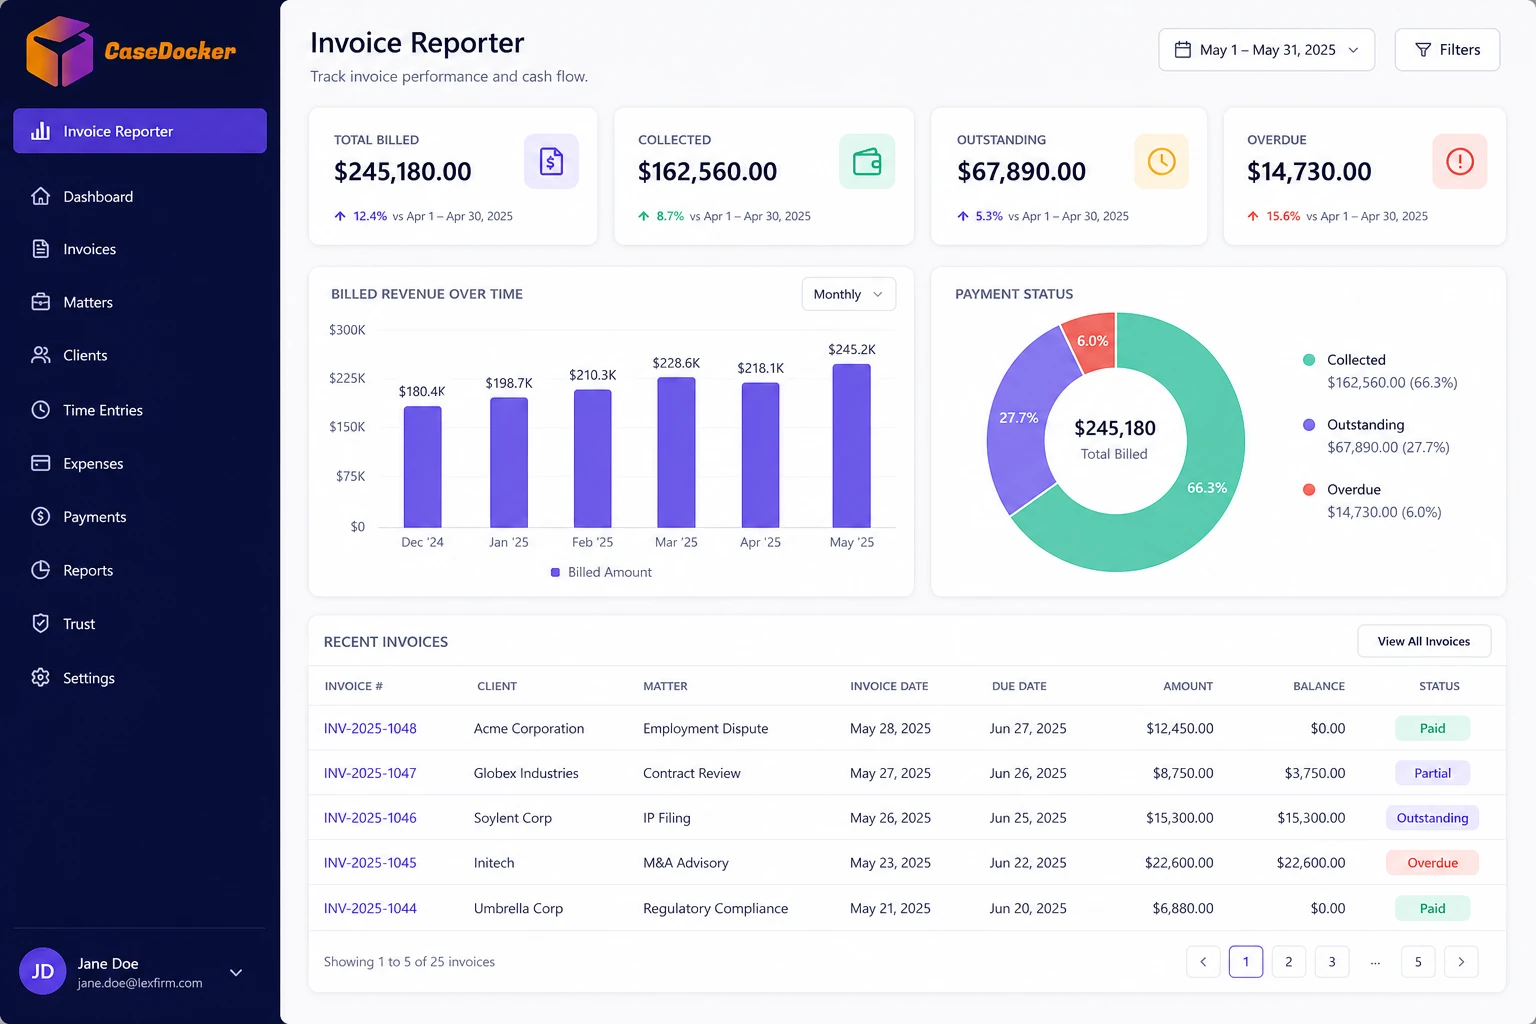
Task: Go to next page of invoices
Action: pos(1461,962)
